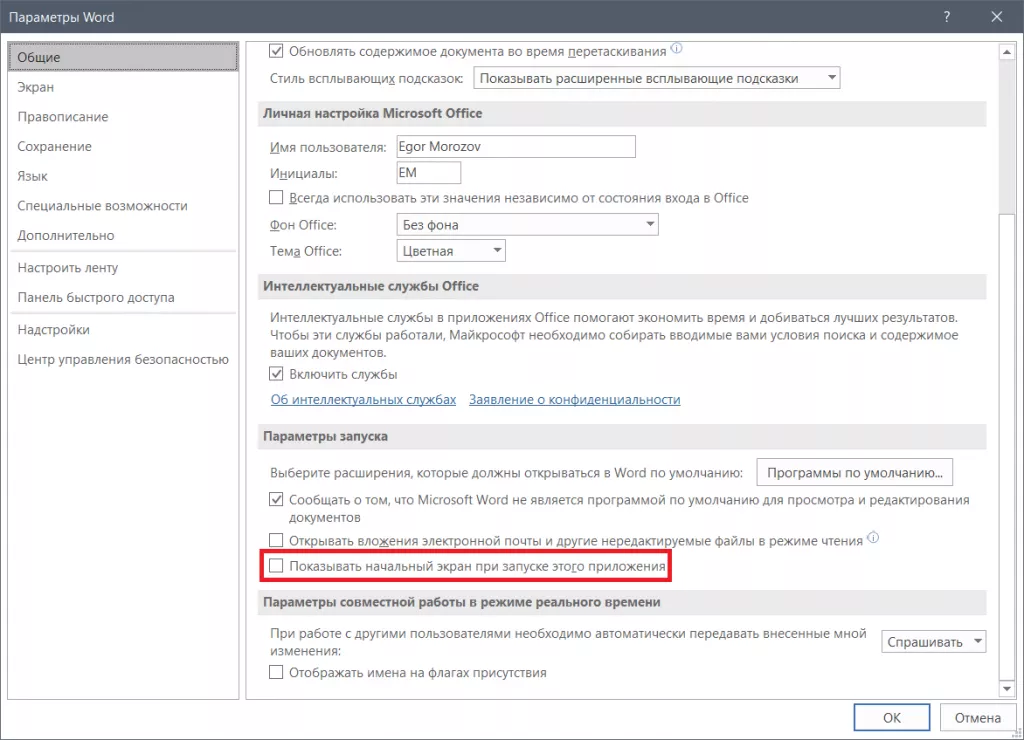Click the Инициалы field containing EM
1024x740 pixels.
(x=428, y=172)
